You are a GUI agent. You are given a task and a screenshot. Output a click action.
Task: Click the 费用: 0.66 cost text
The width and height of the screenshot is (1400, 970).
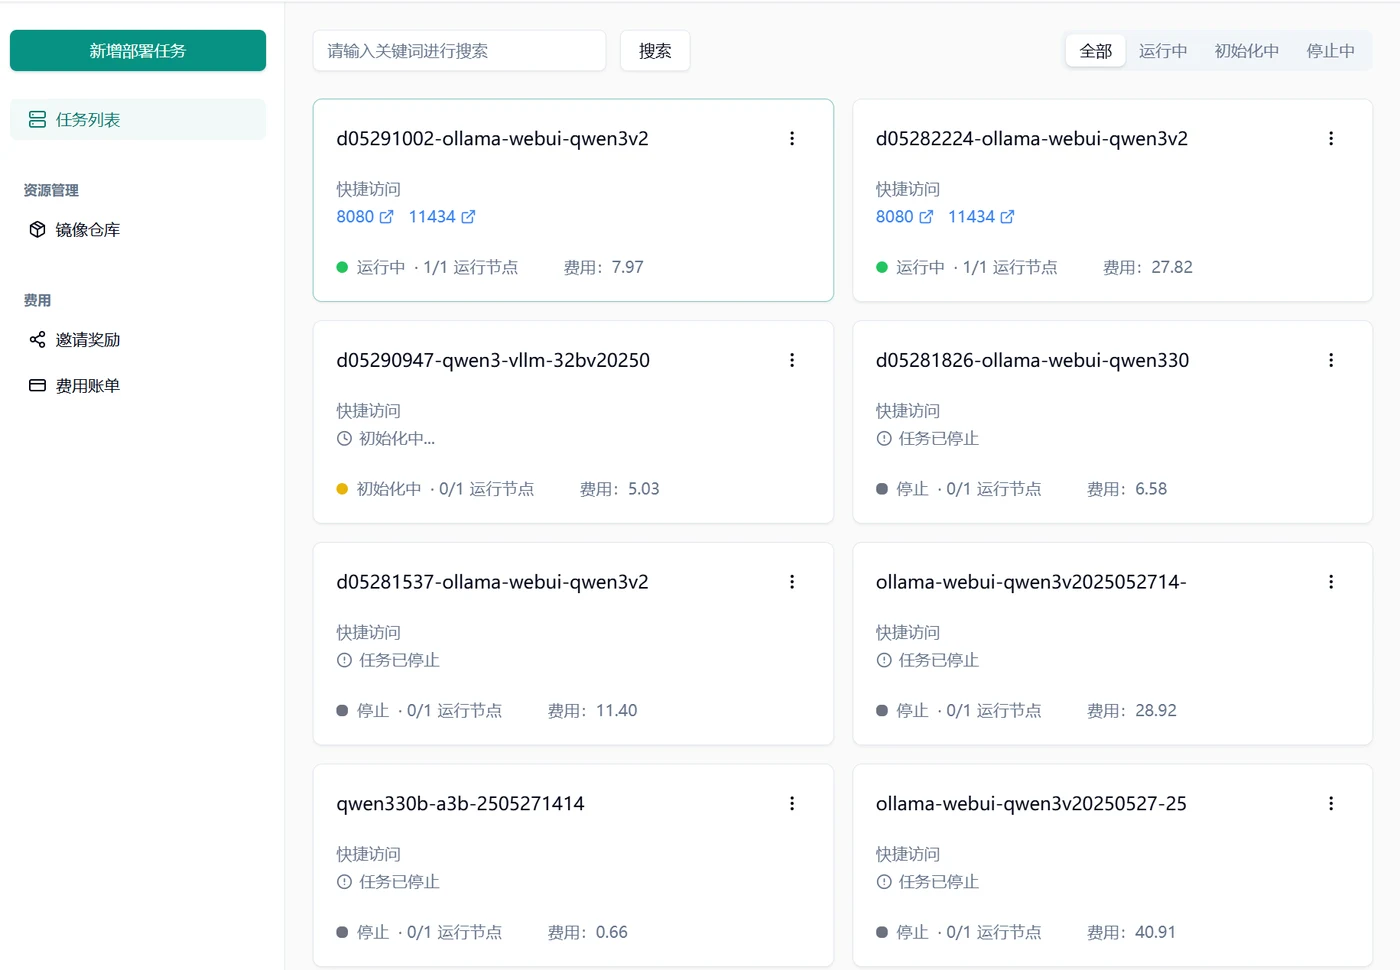click(x=588, y=933)
